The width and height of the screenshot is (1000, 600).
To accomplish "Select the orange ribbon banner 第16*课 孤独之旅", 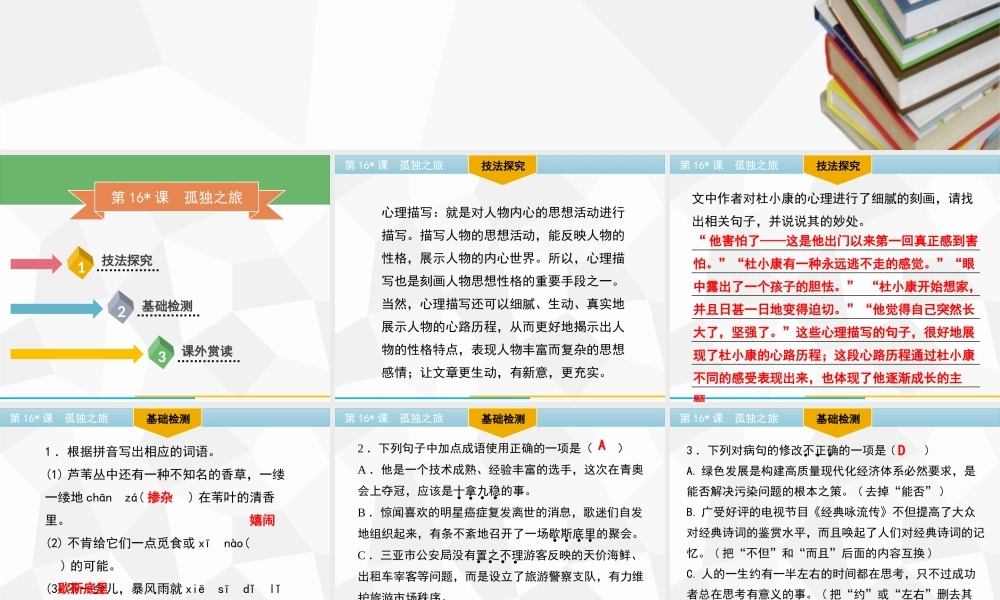I will 177,199.
